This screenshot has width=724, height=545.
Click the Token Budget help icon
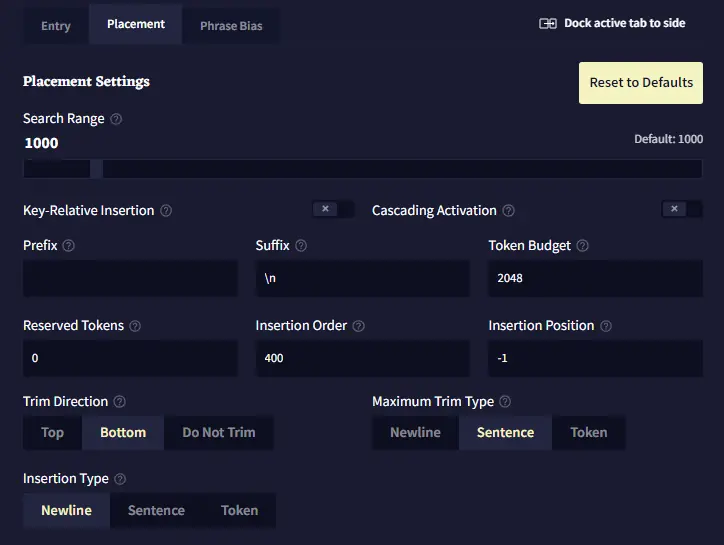[583, 246]
